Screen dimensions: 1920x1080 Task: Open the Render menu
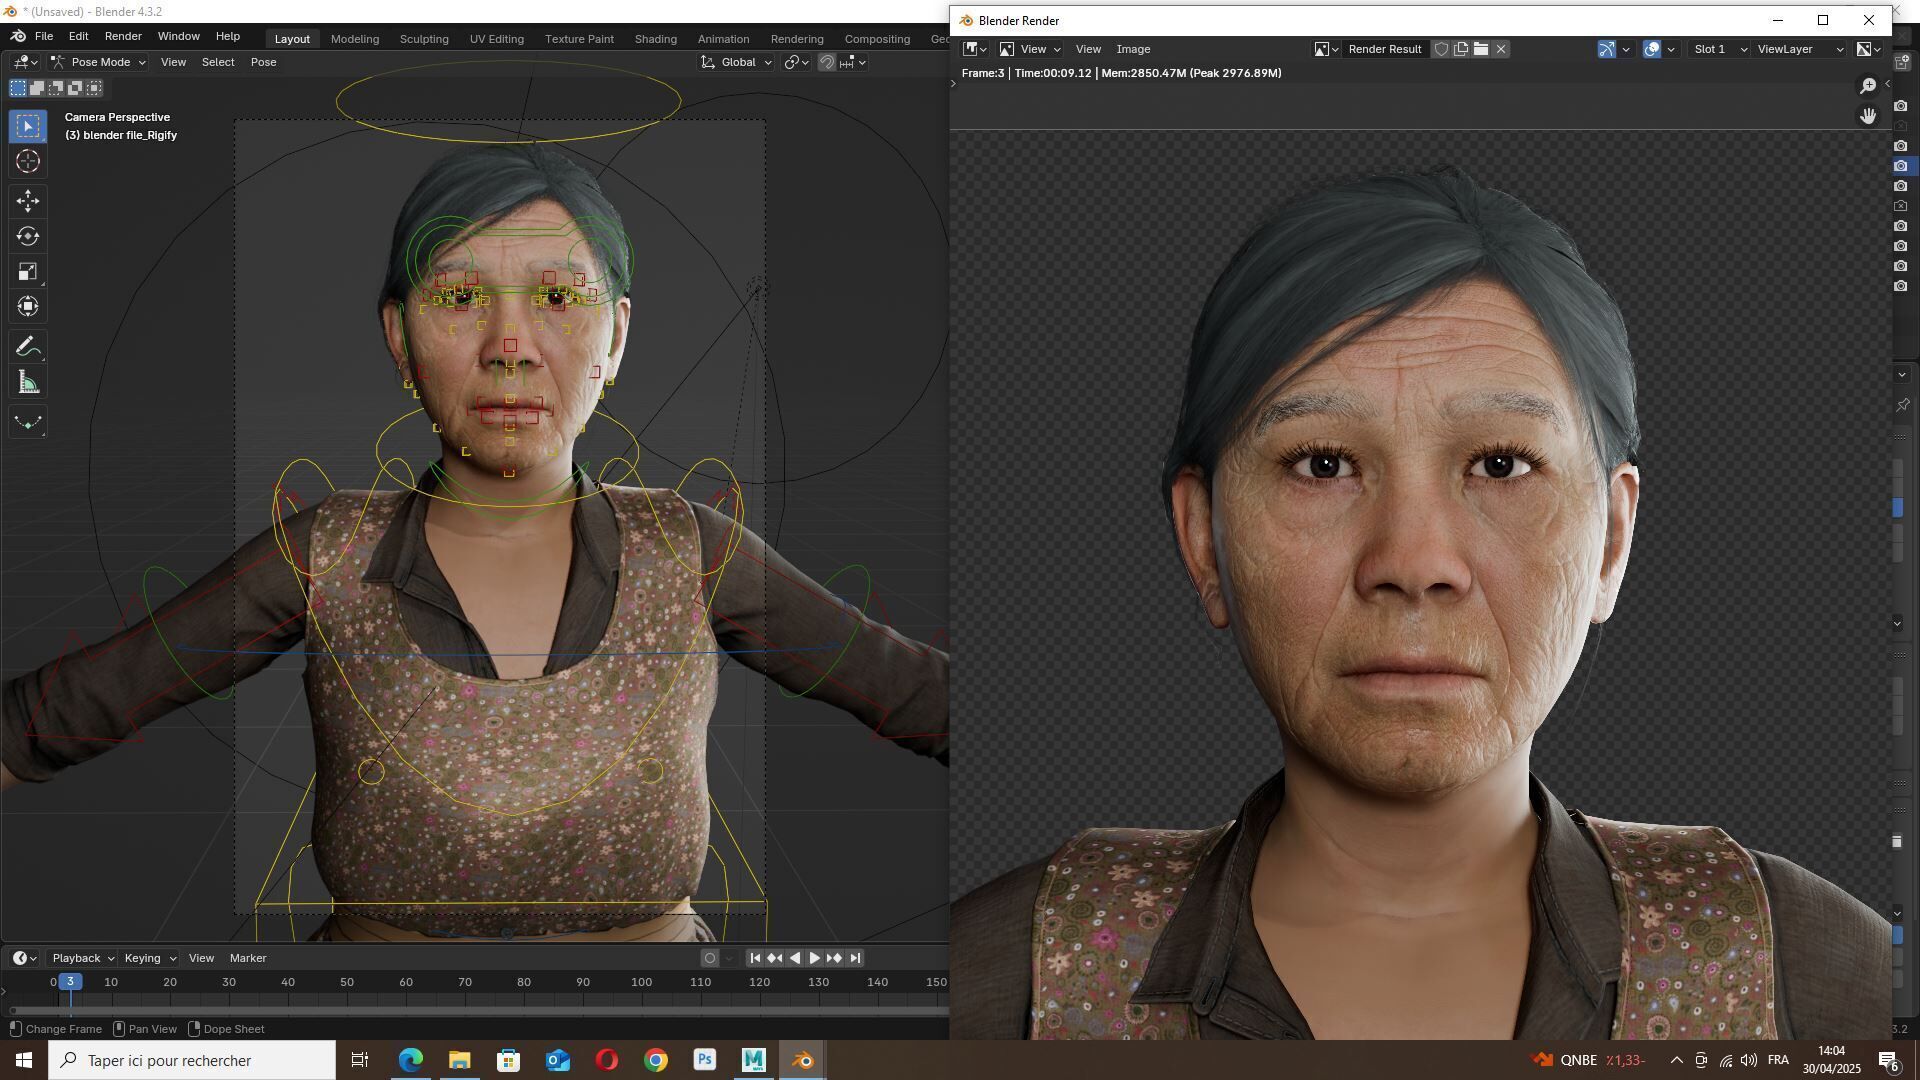pos(123,36)
